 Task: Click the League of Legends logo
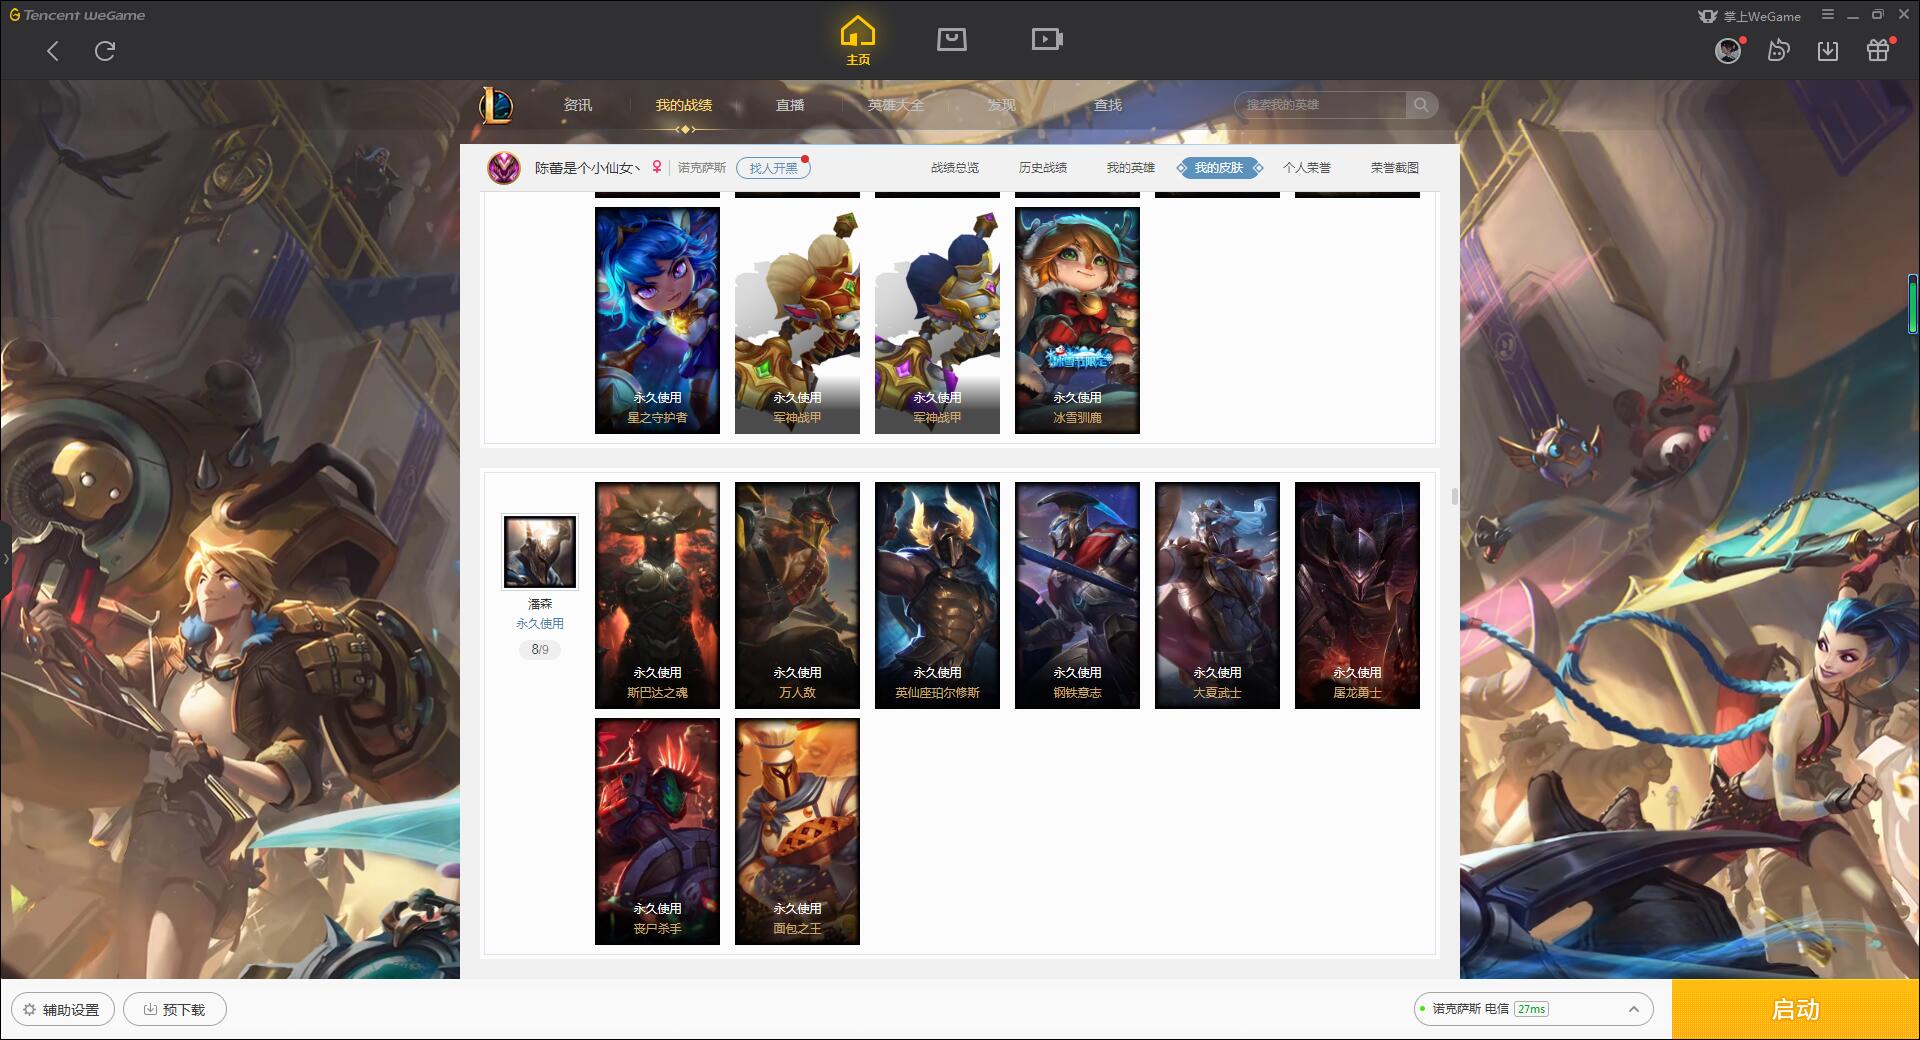point(497,105)
